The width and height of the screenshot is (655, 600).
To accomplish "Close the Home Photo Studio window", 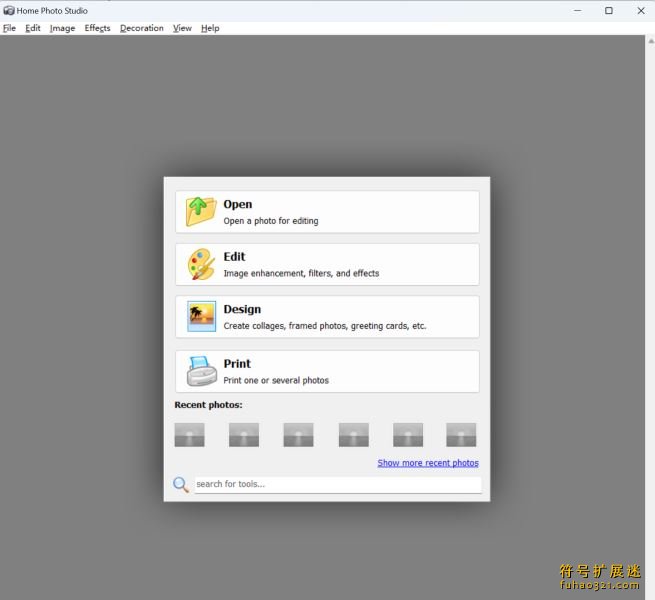I will pos(641,10).
